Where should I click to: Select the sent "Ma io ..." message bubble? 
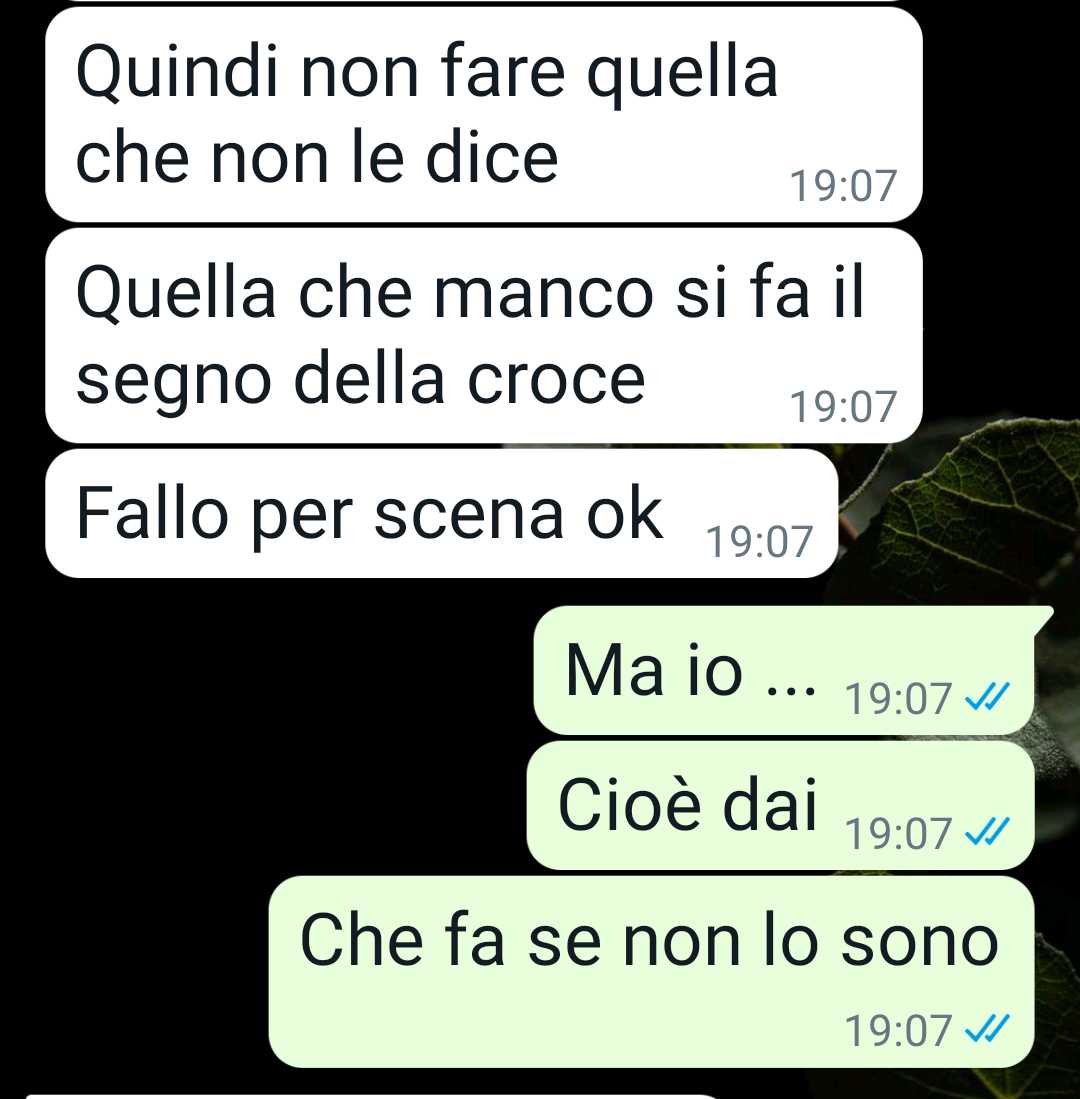click(785, 670)
